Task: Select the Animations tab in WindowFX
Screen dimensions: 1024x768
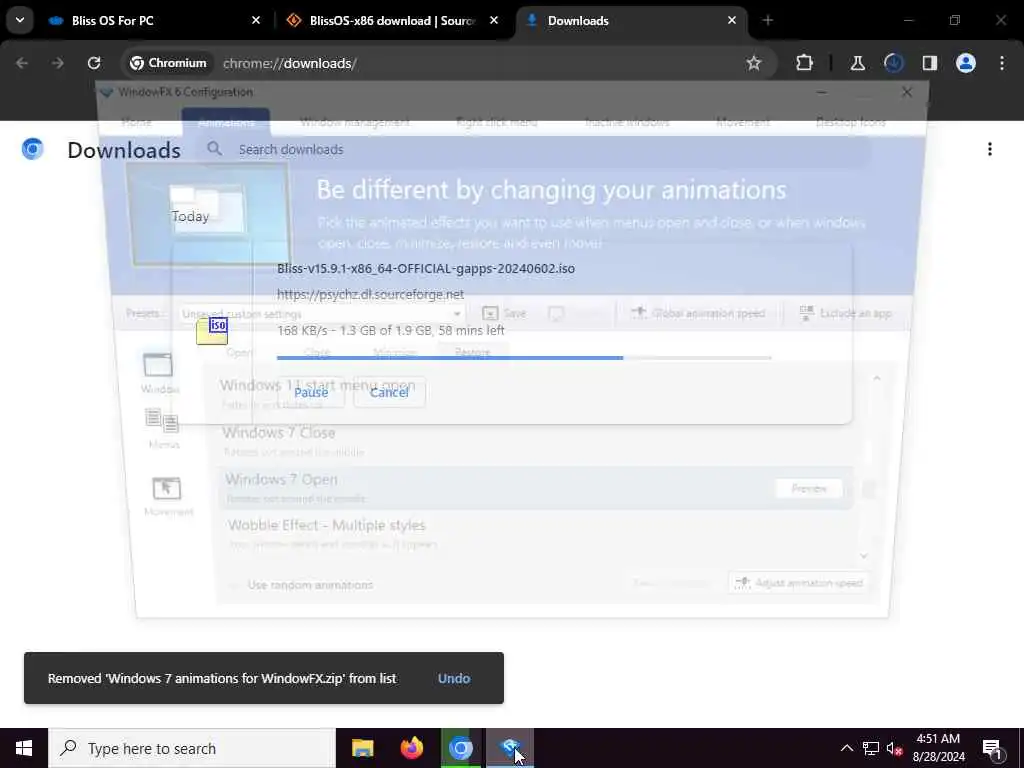Action: pyautogui.click(x=226, y=122)
